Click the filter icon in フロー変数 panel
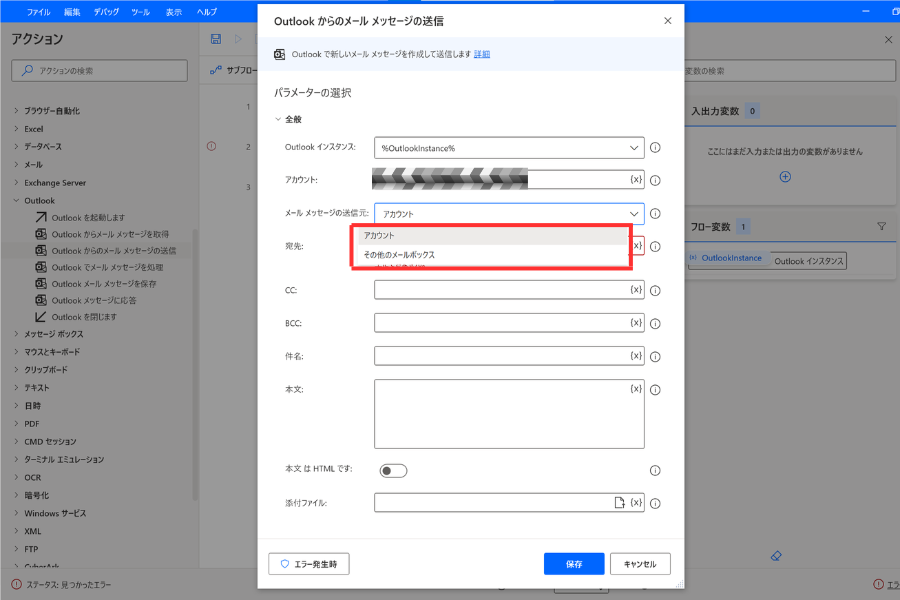900x600 pixels. tap(882, 226)
